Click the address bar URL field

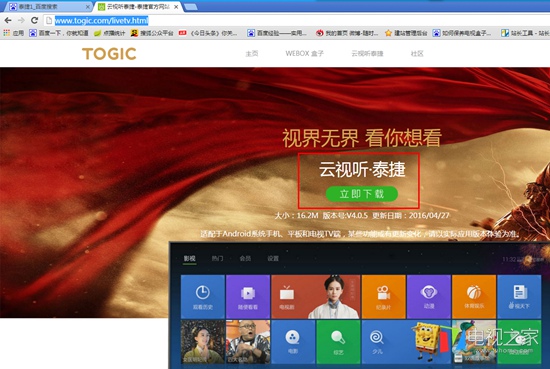295,20
